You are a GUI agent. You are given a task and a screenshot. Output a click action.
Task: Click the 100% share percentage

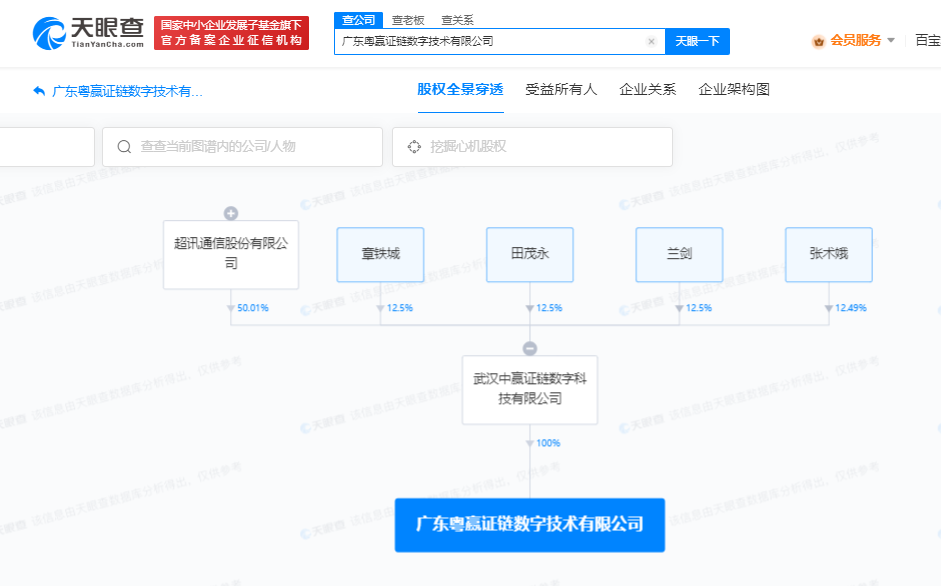(548, 443)
